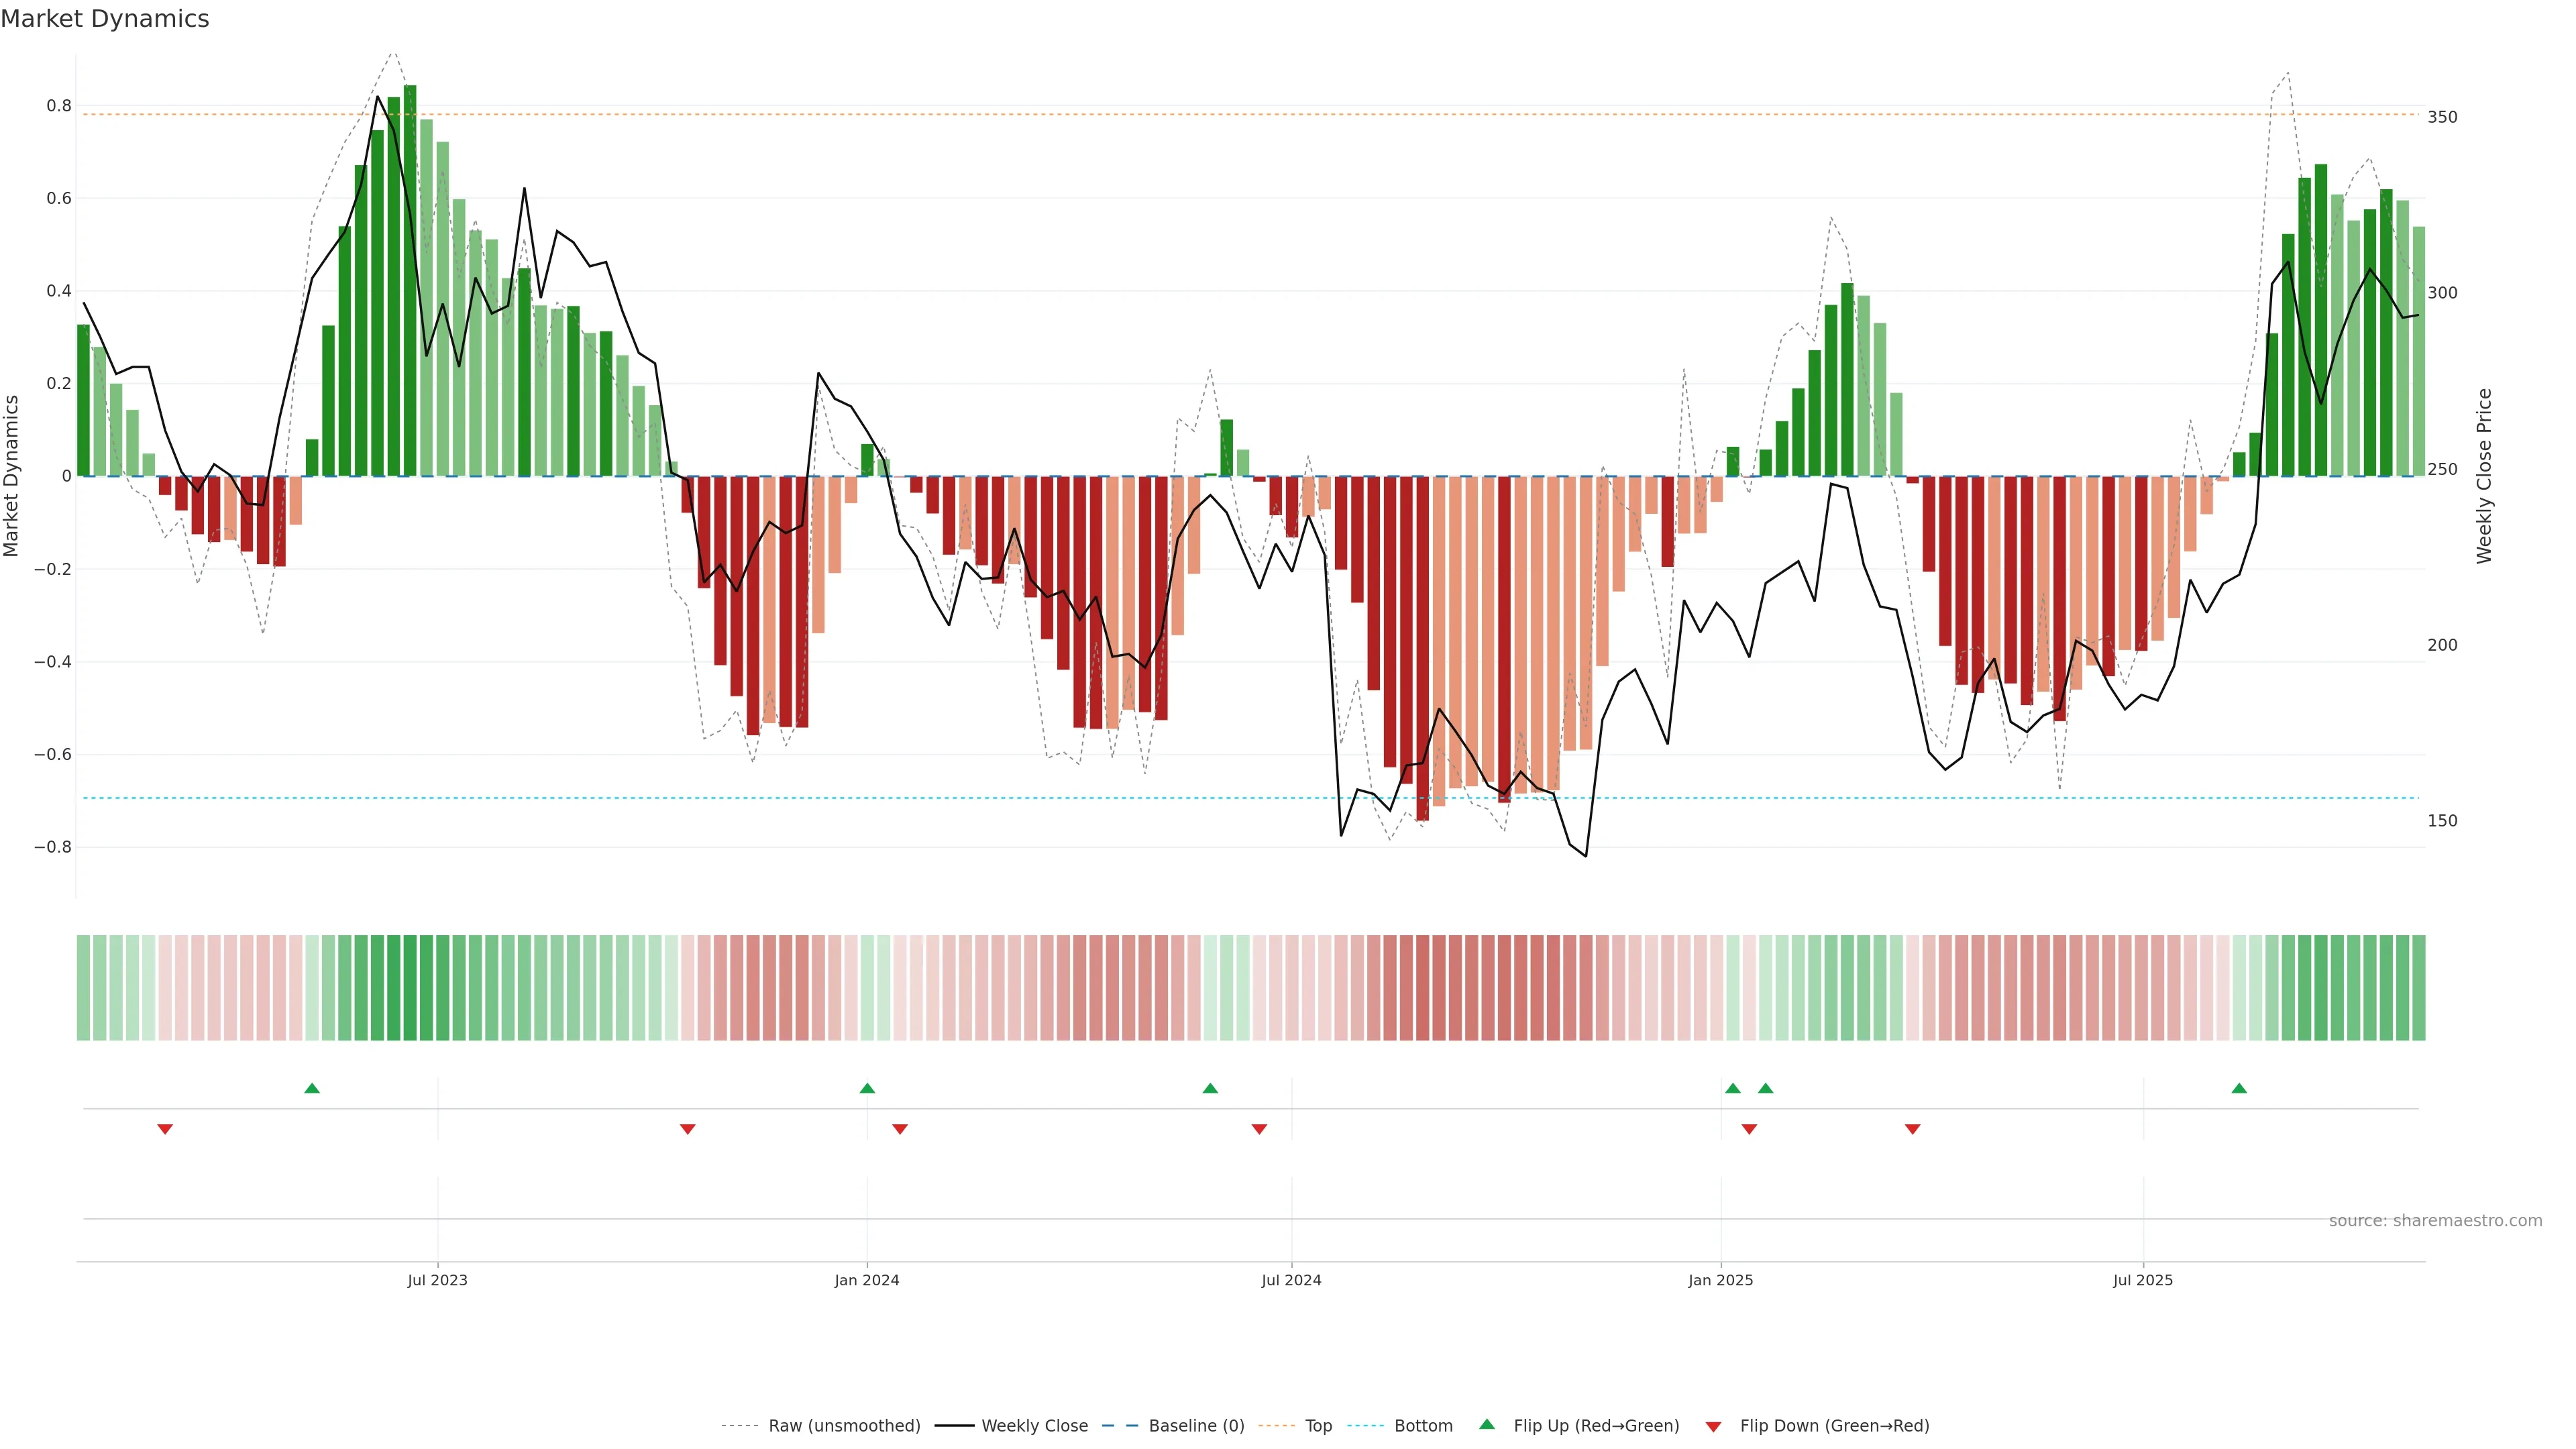2576x1449 pixels.
Task: Click the green Flip Up triangle in legend
Action: 1487,1424
